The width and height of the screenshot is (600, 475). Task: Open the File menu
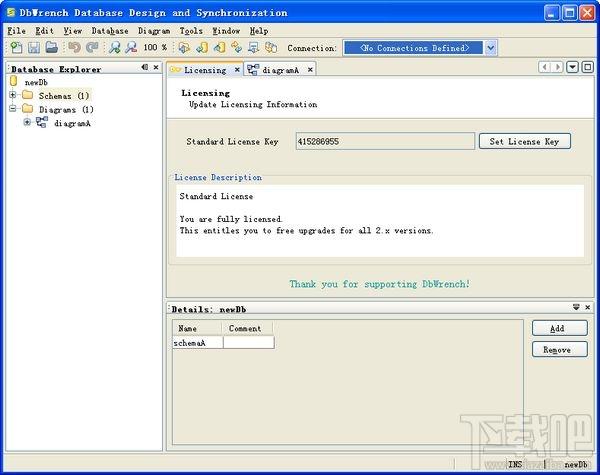pos(16,31)
